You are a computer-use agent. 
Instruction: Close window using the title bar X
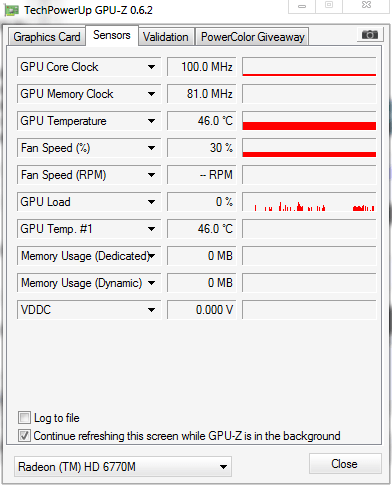[x=367, y=5]
